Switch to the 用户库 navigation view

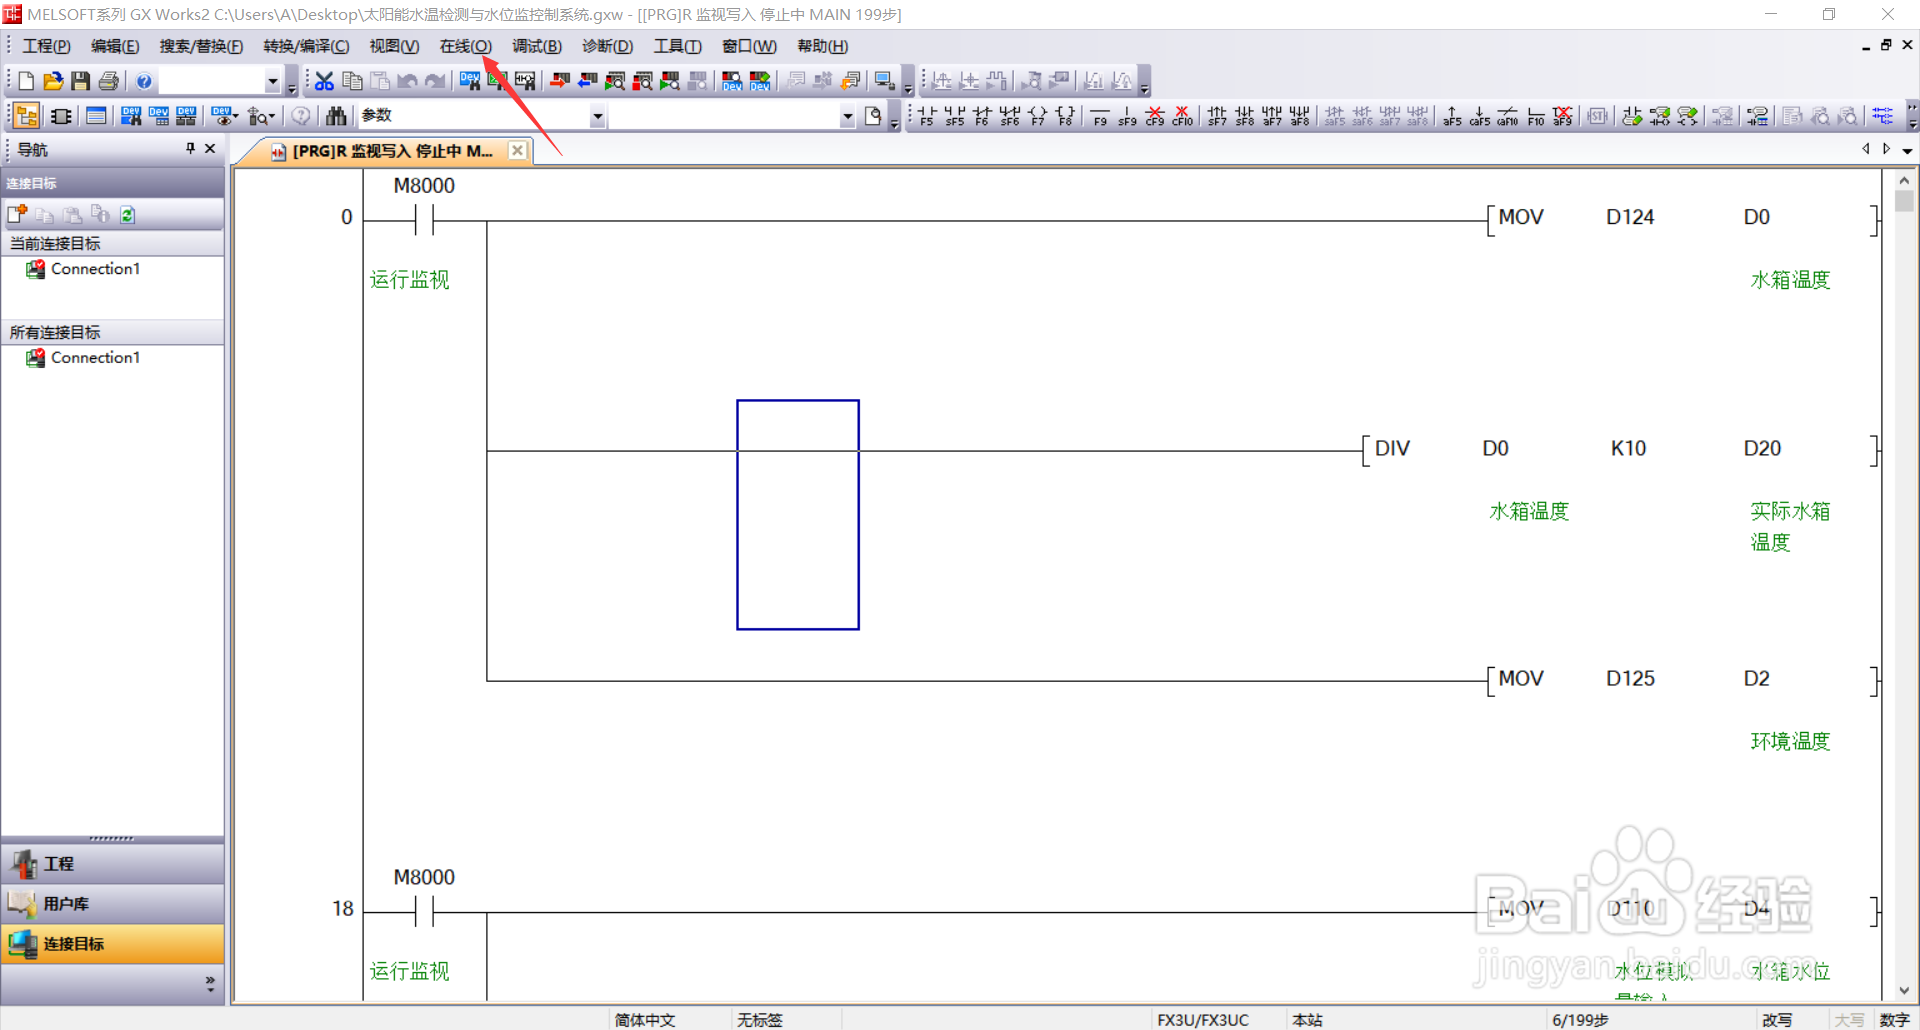tap(112, 904)
